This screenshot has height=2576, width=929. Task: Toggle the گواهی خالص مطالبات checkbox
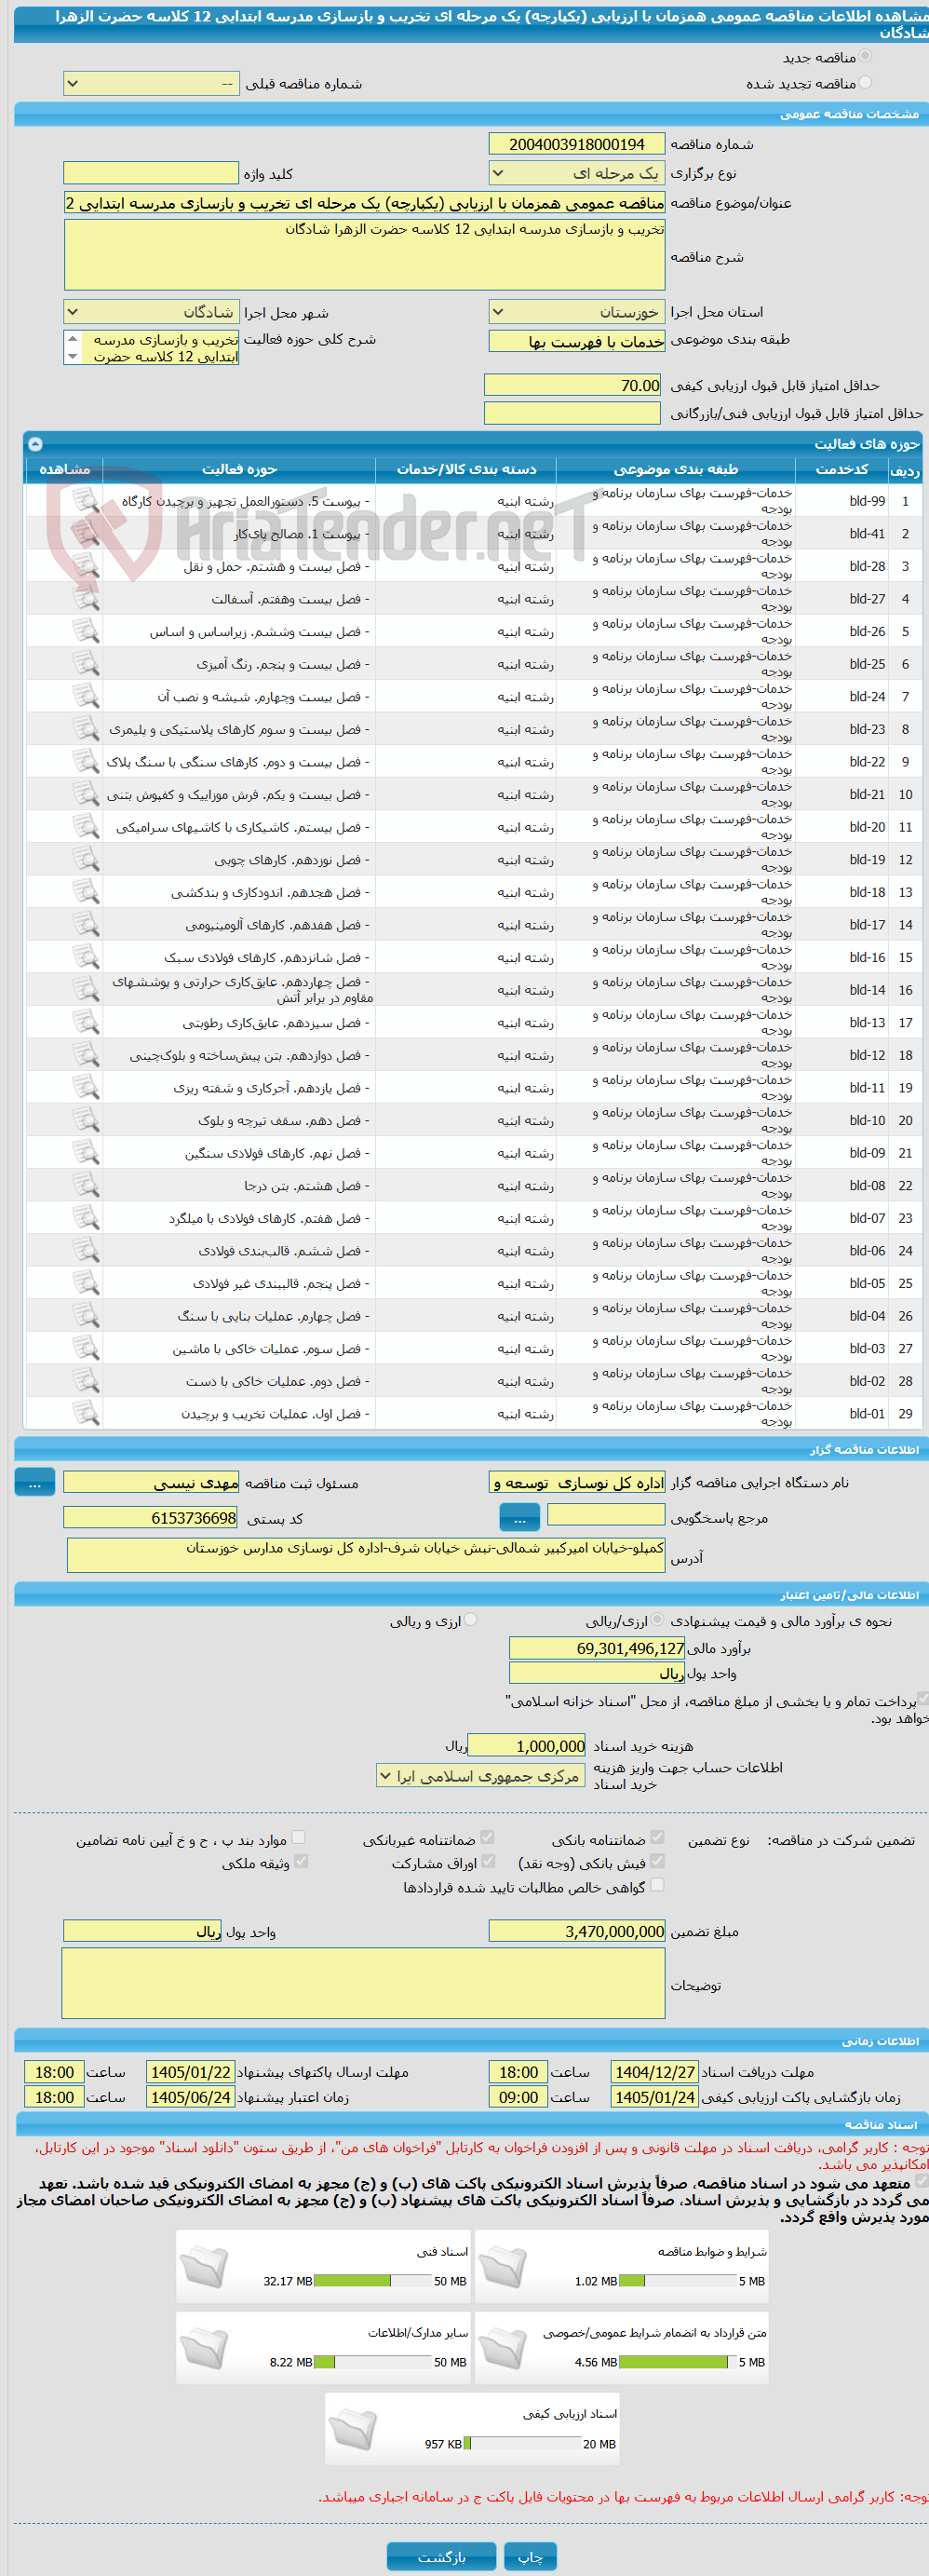[x=657, y=1885]
